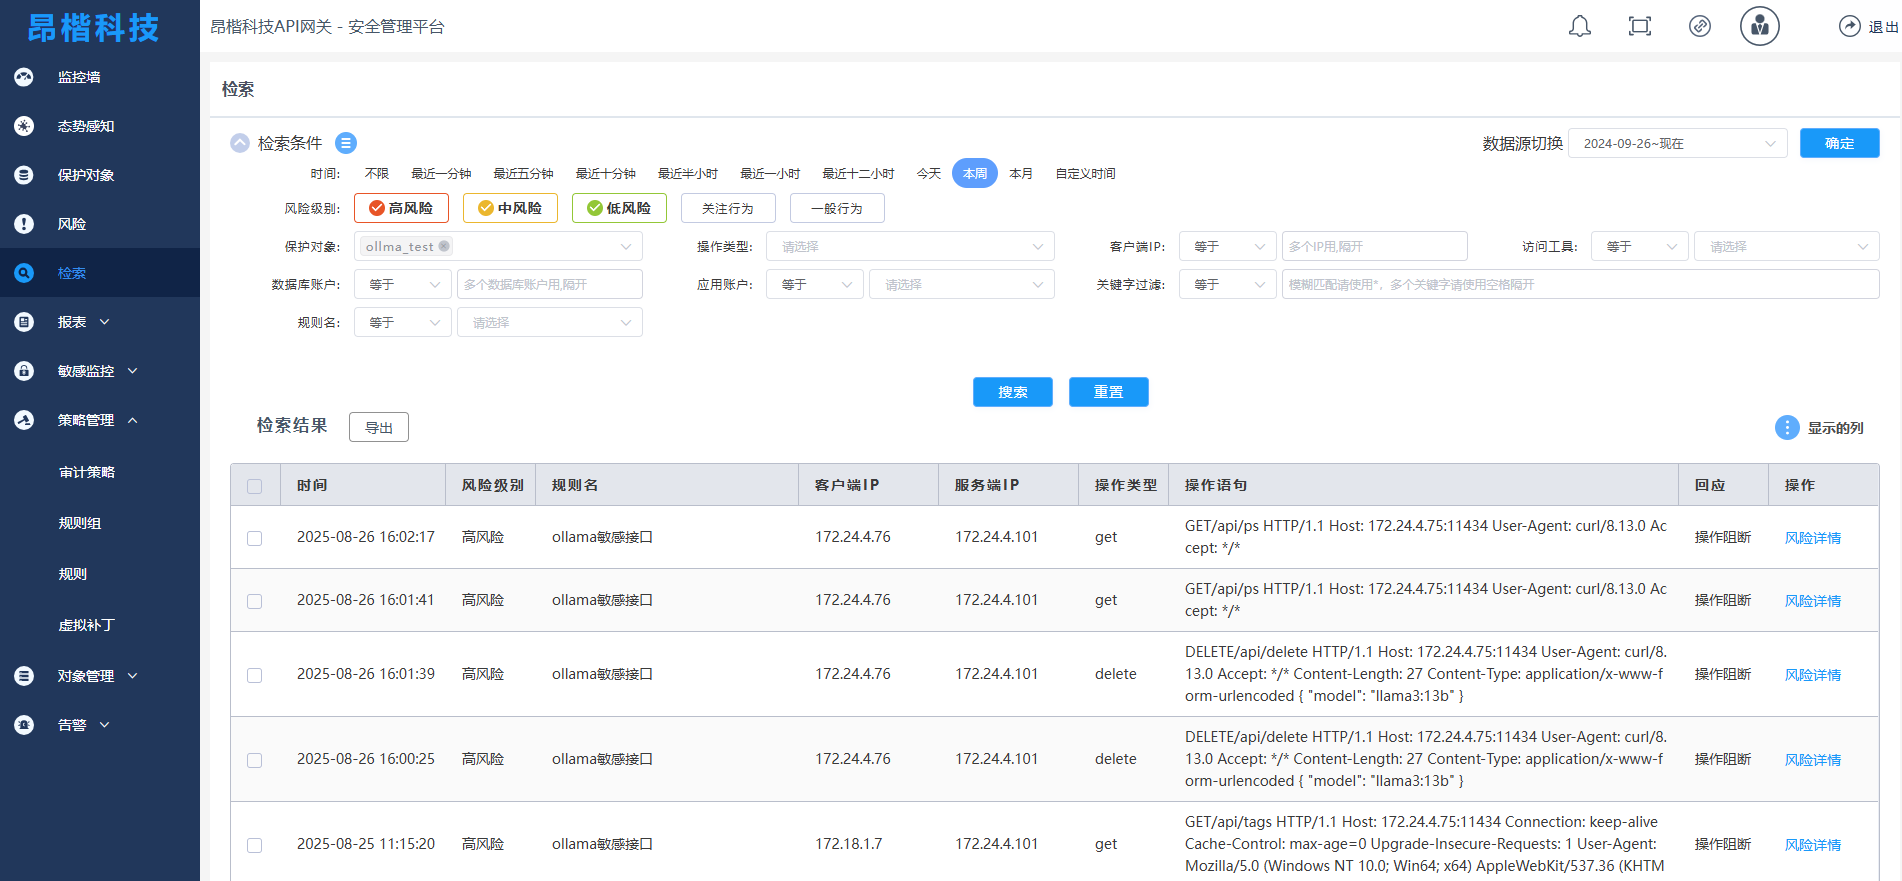Toggle fullscreen mode icon in header
The width and height of the screenshot is (1902, 881).
[1639, 27]
